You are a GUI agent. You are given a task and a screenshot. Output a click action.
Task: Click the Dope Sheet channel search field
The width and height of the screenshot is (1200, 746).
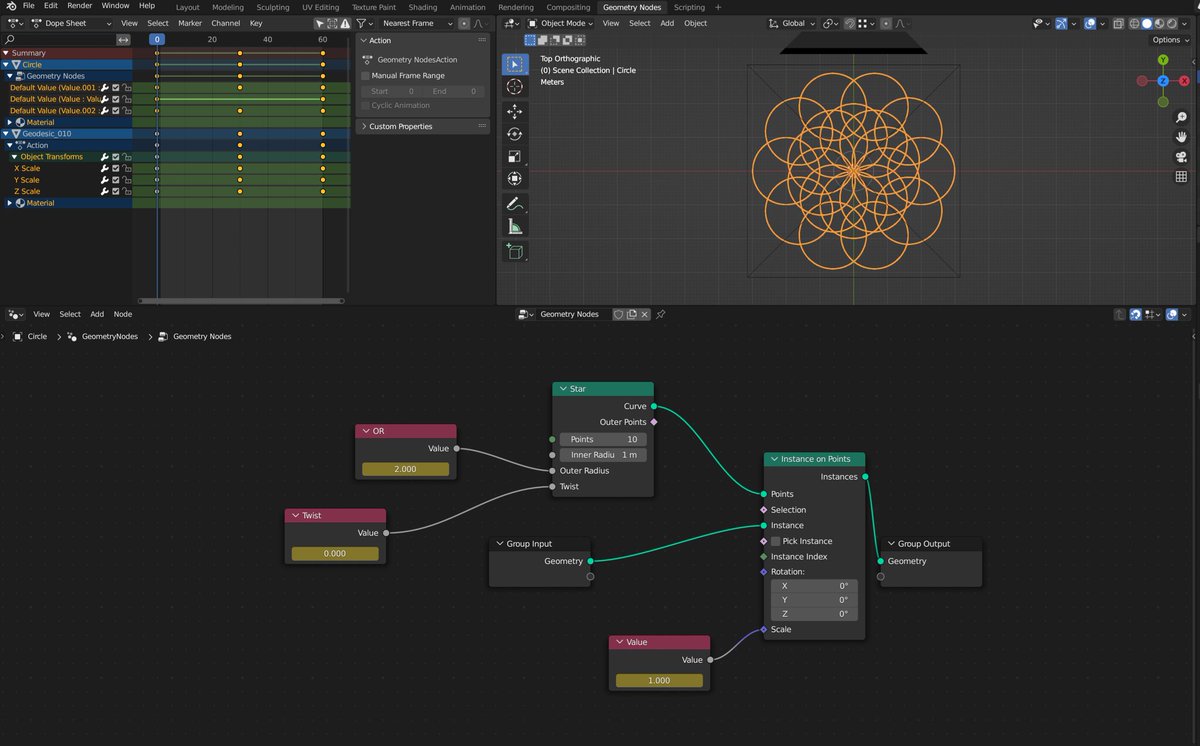58,39
